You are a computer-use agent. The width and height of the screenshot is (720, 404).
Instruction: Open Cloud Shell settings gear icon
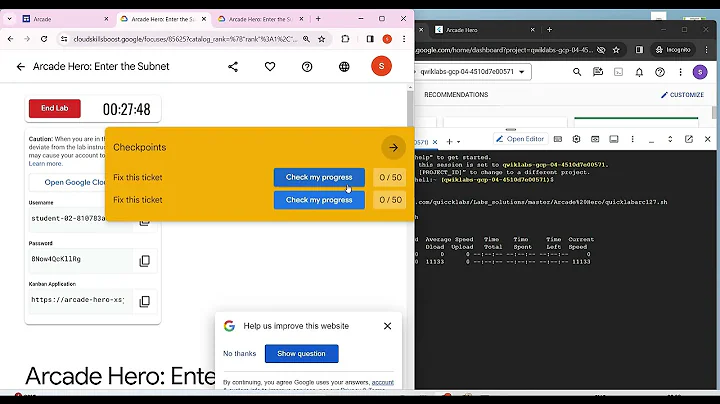point(576,139)
